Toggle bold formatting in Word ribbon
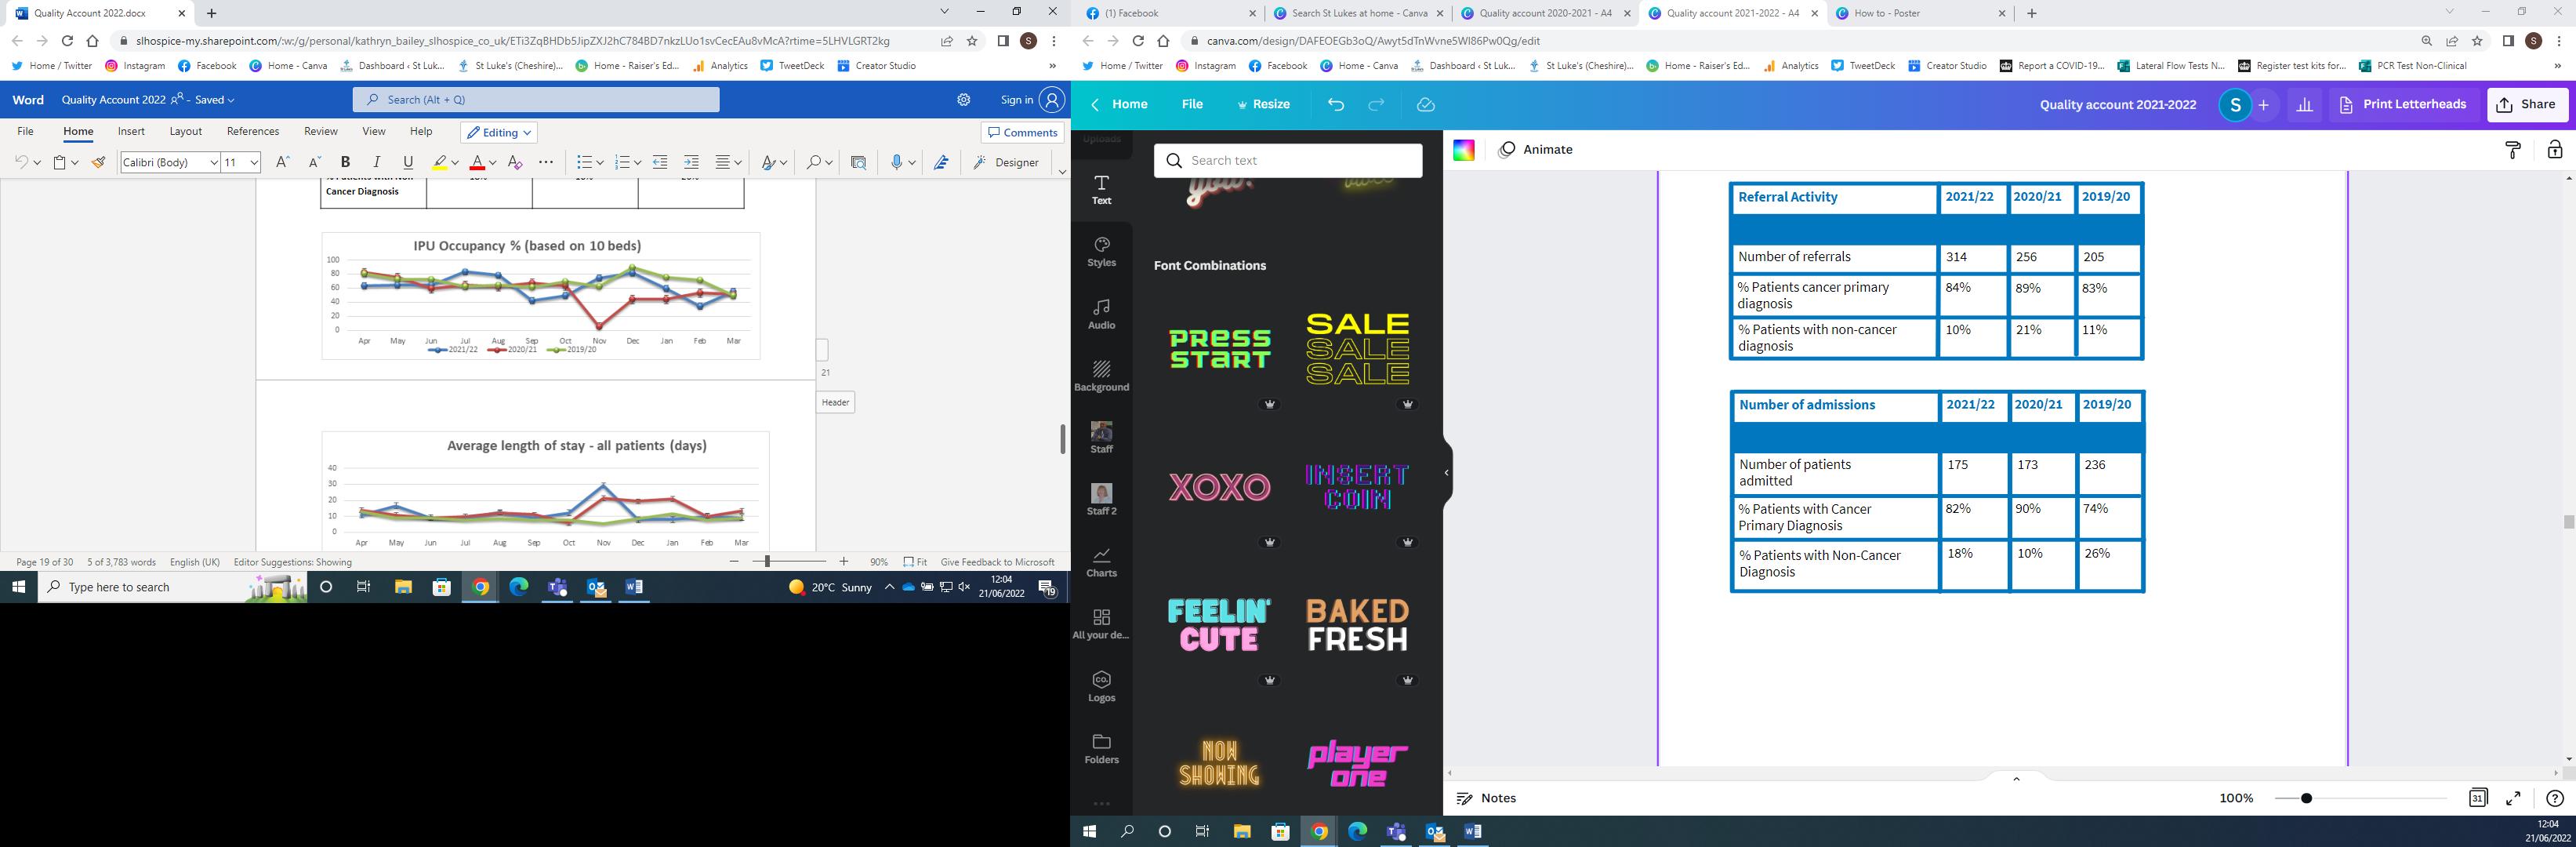The width and height of the screenshot is (2576, 847). [345, 162]
